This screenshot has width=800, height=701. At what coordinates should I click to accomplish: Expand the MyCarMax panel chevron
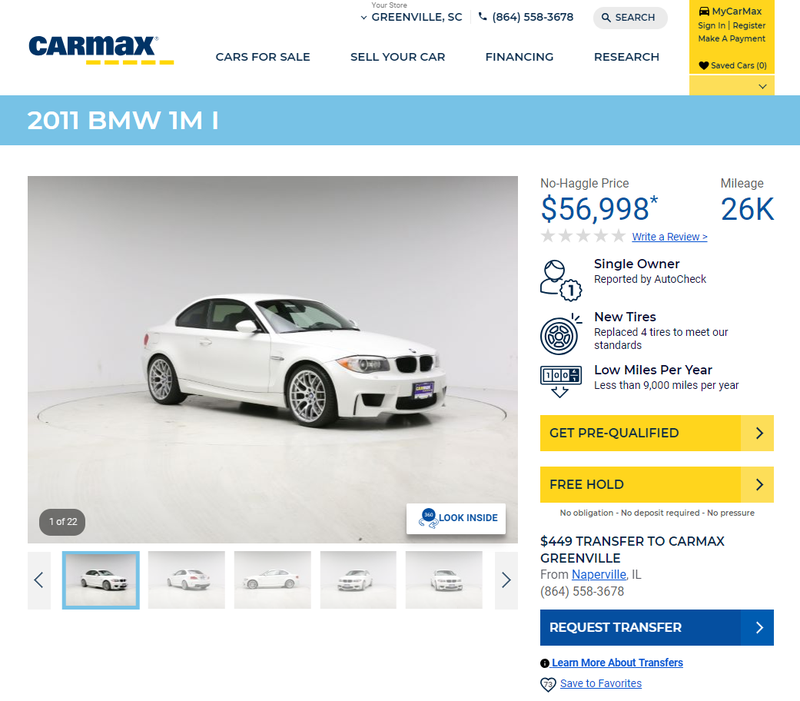pos(762,86)
